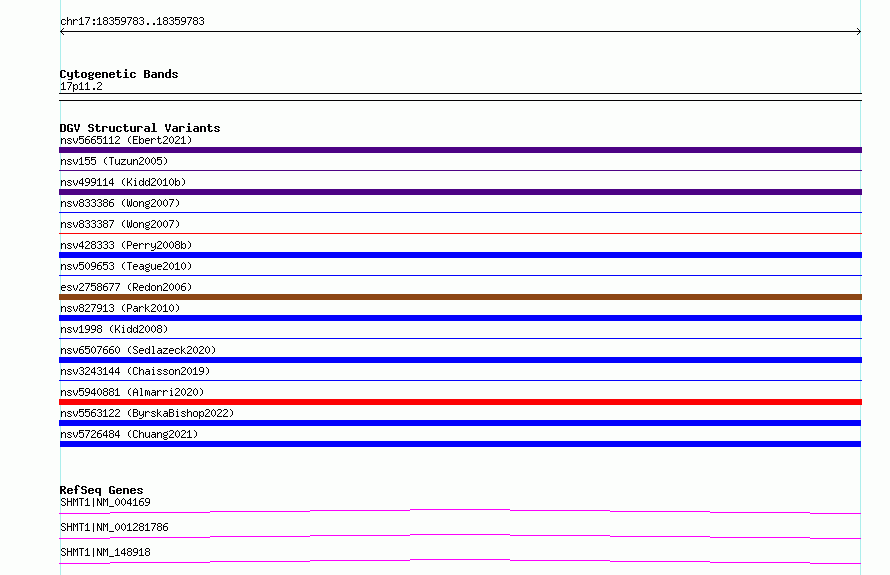
Task: Open variant nsv833386 (Wong2007)
Action: [120, 203]
